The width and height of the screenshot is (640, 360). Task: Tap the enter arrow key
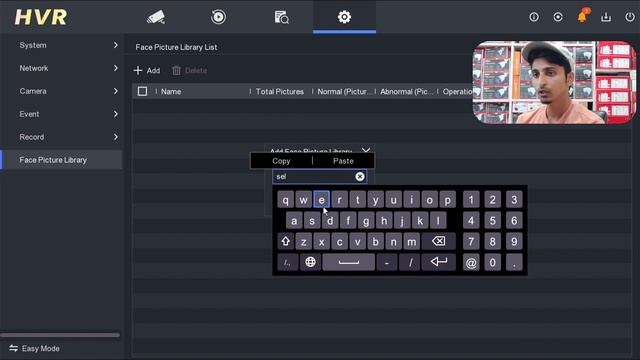coord(439,262)
